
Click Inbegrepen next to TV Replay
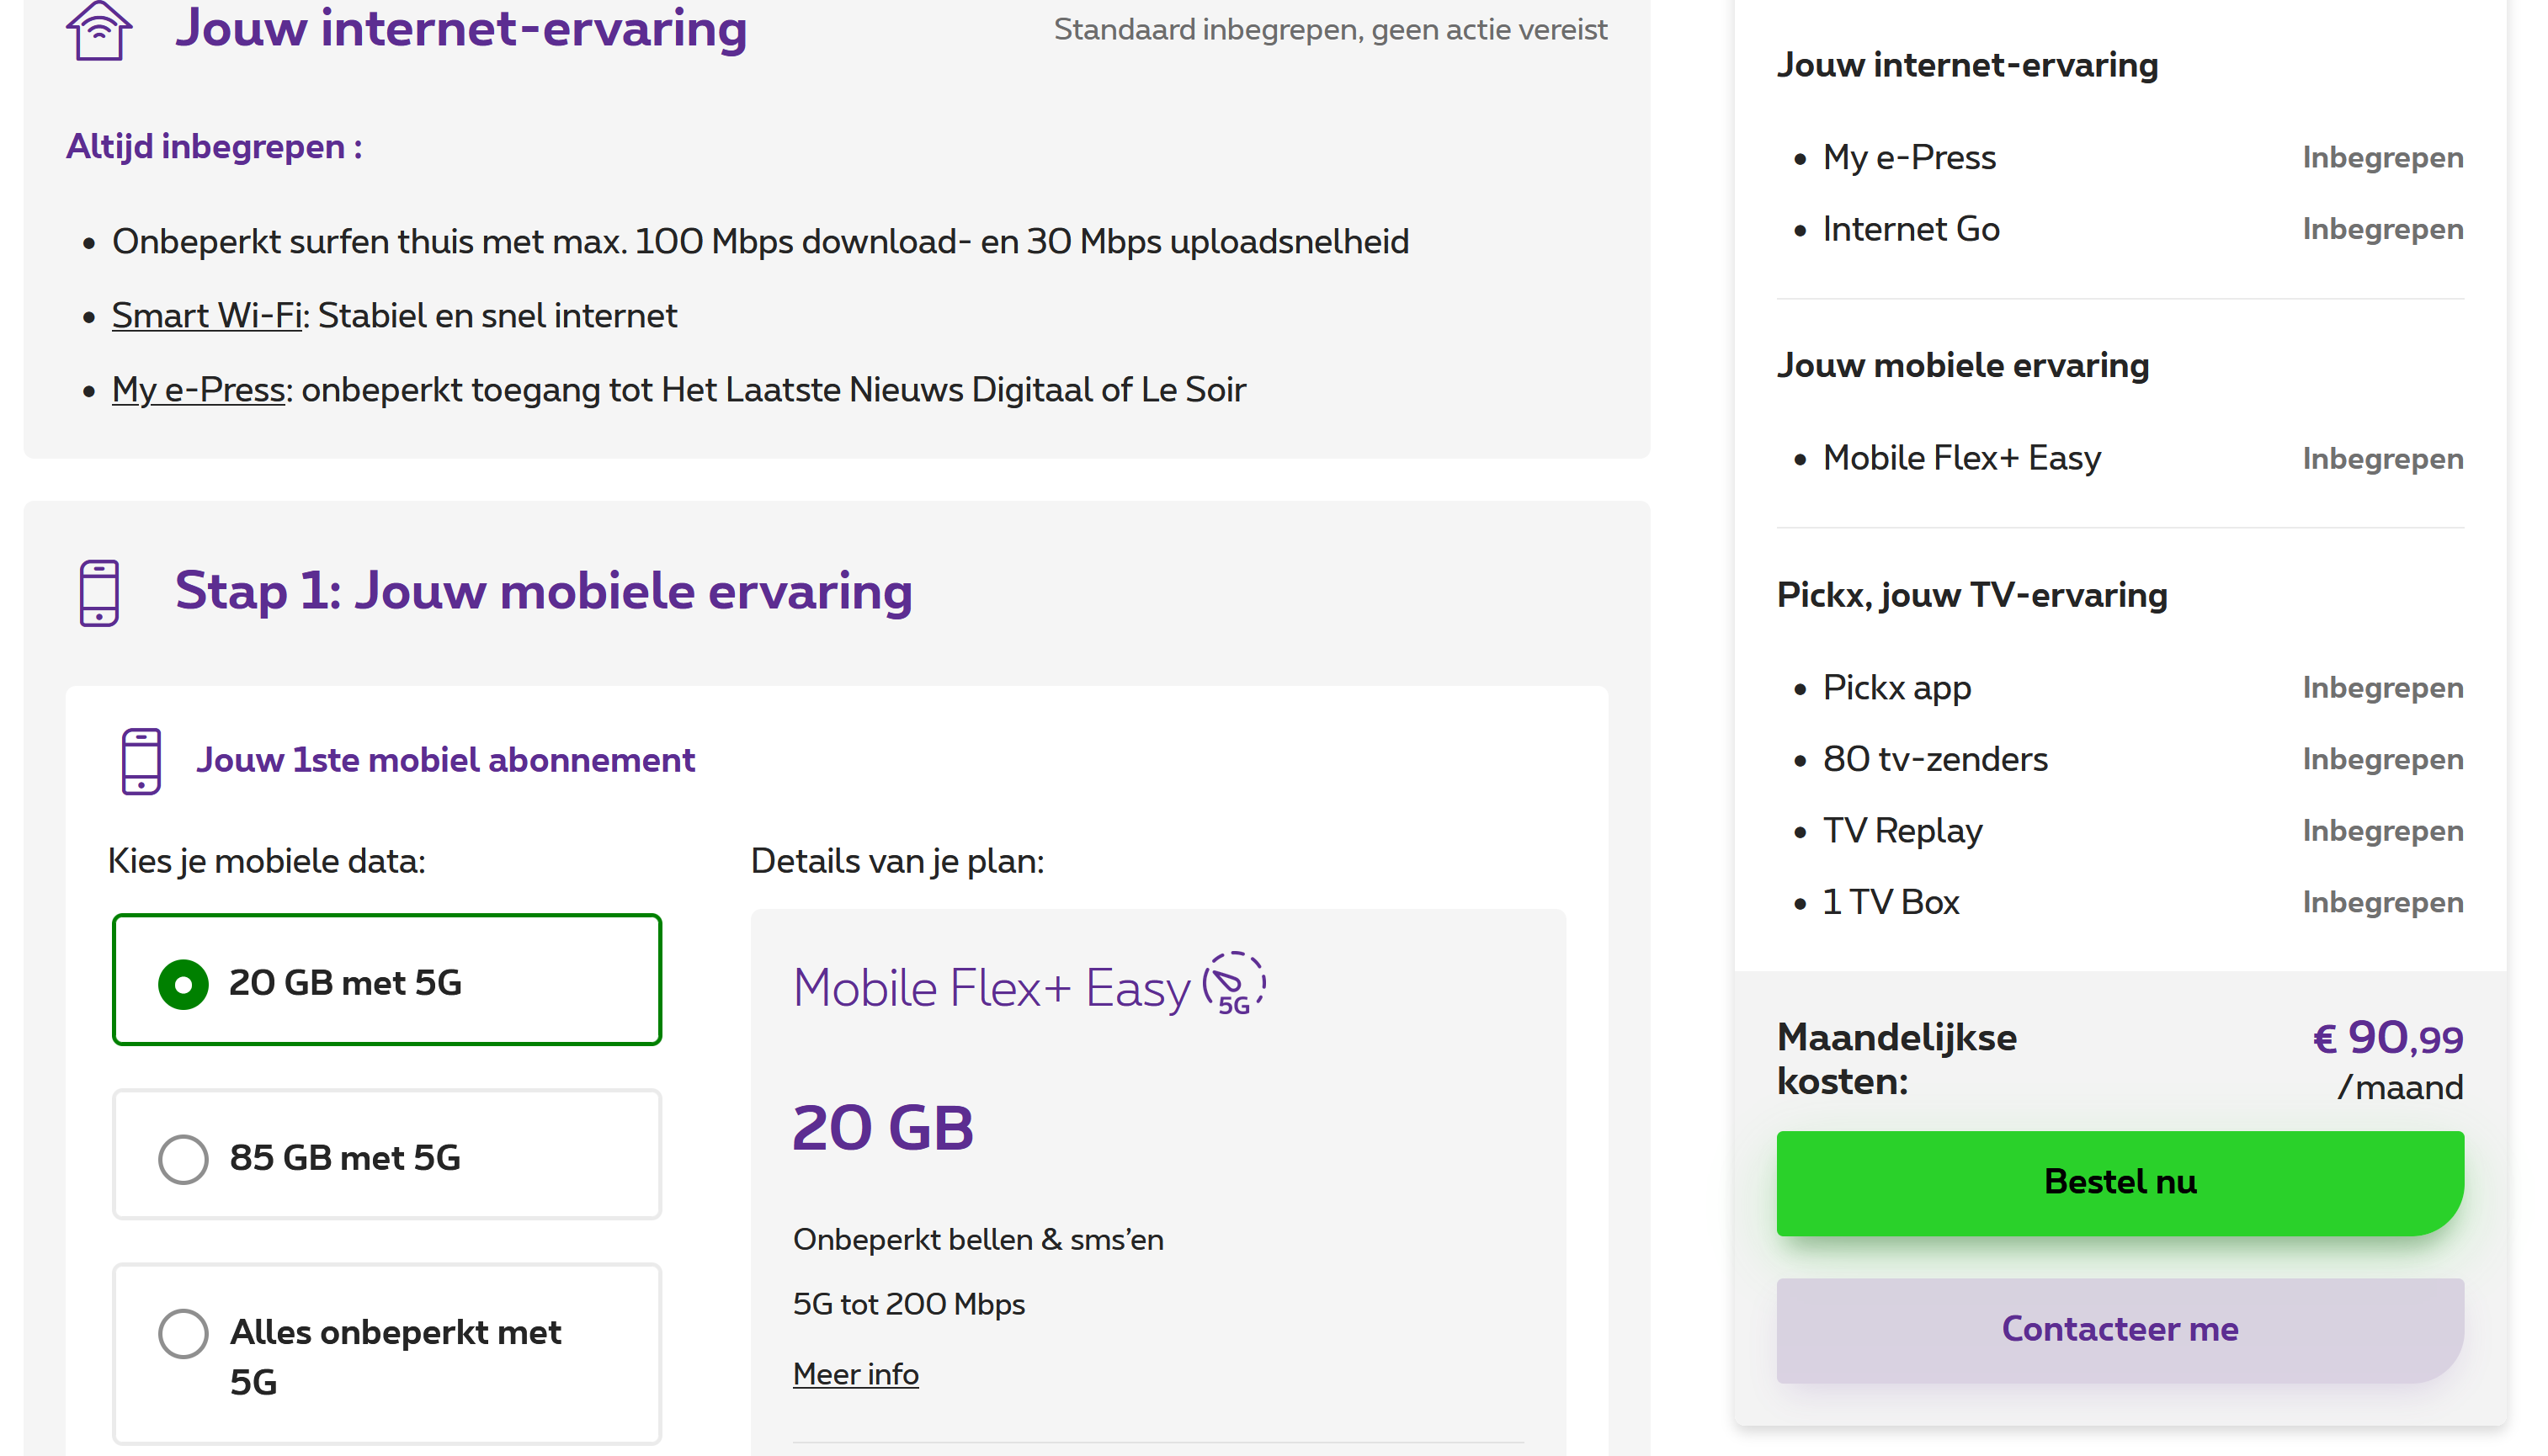tap(2383, 831)
